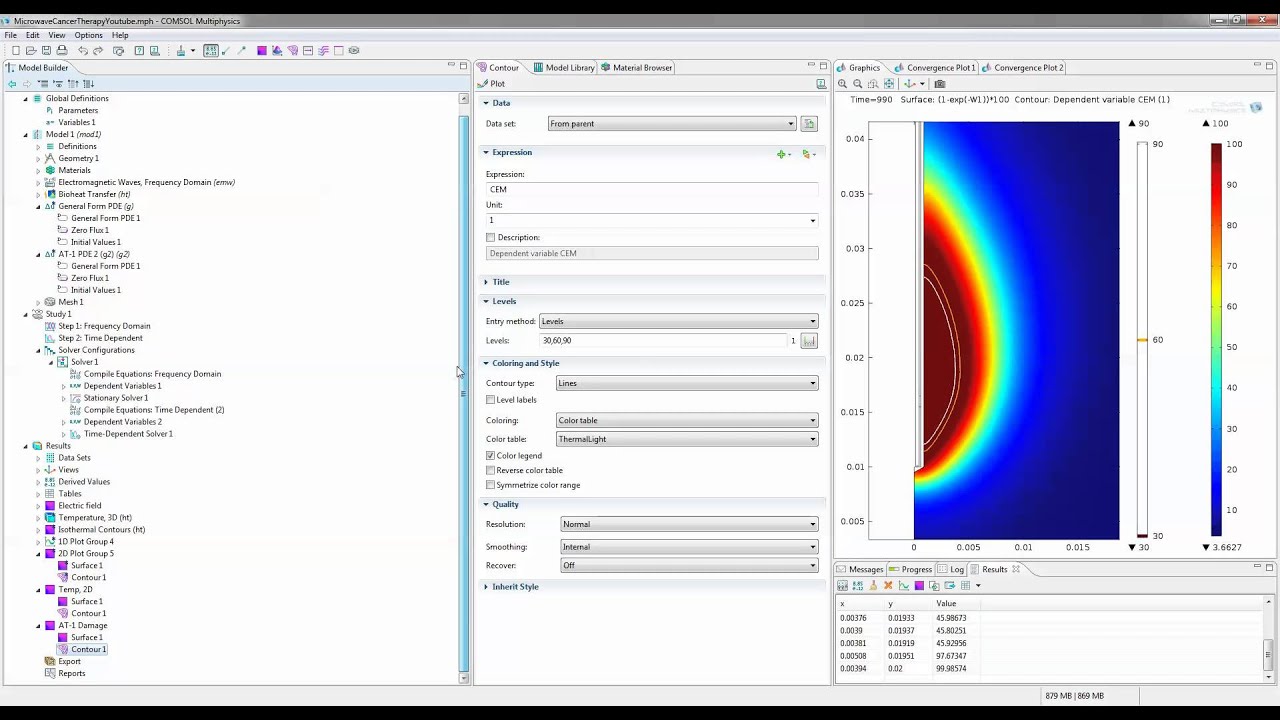
Task: Enable Symmetrize color range checkbox
Action: 490,485
